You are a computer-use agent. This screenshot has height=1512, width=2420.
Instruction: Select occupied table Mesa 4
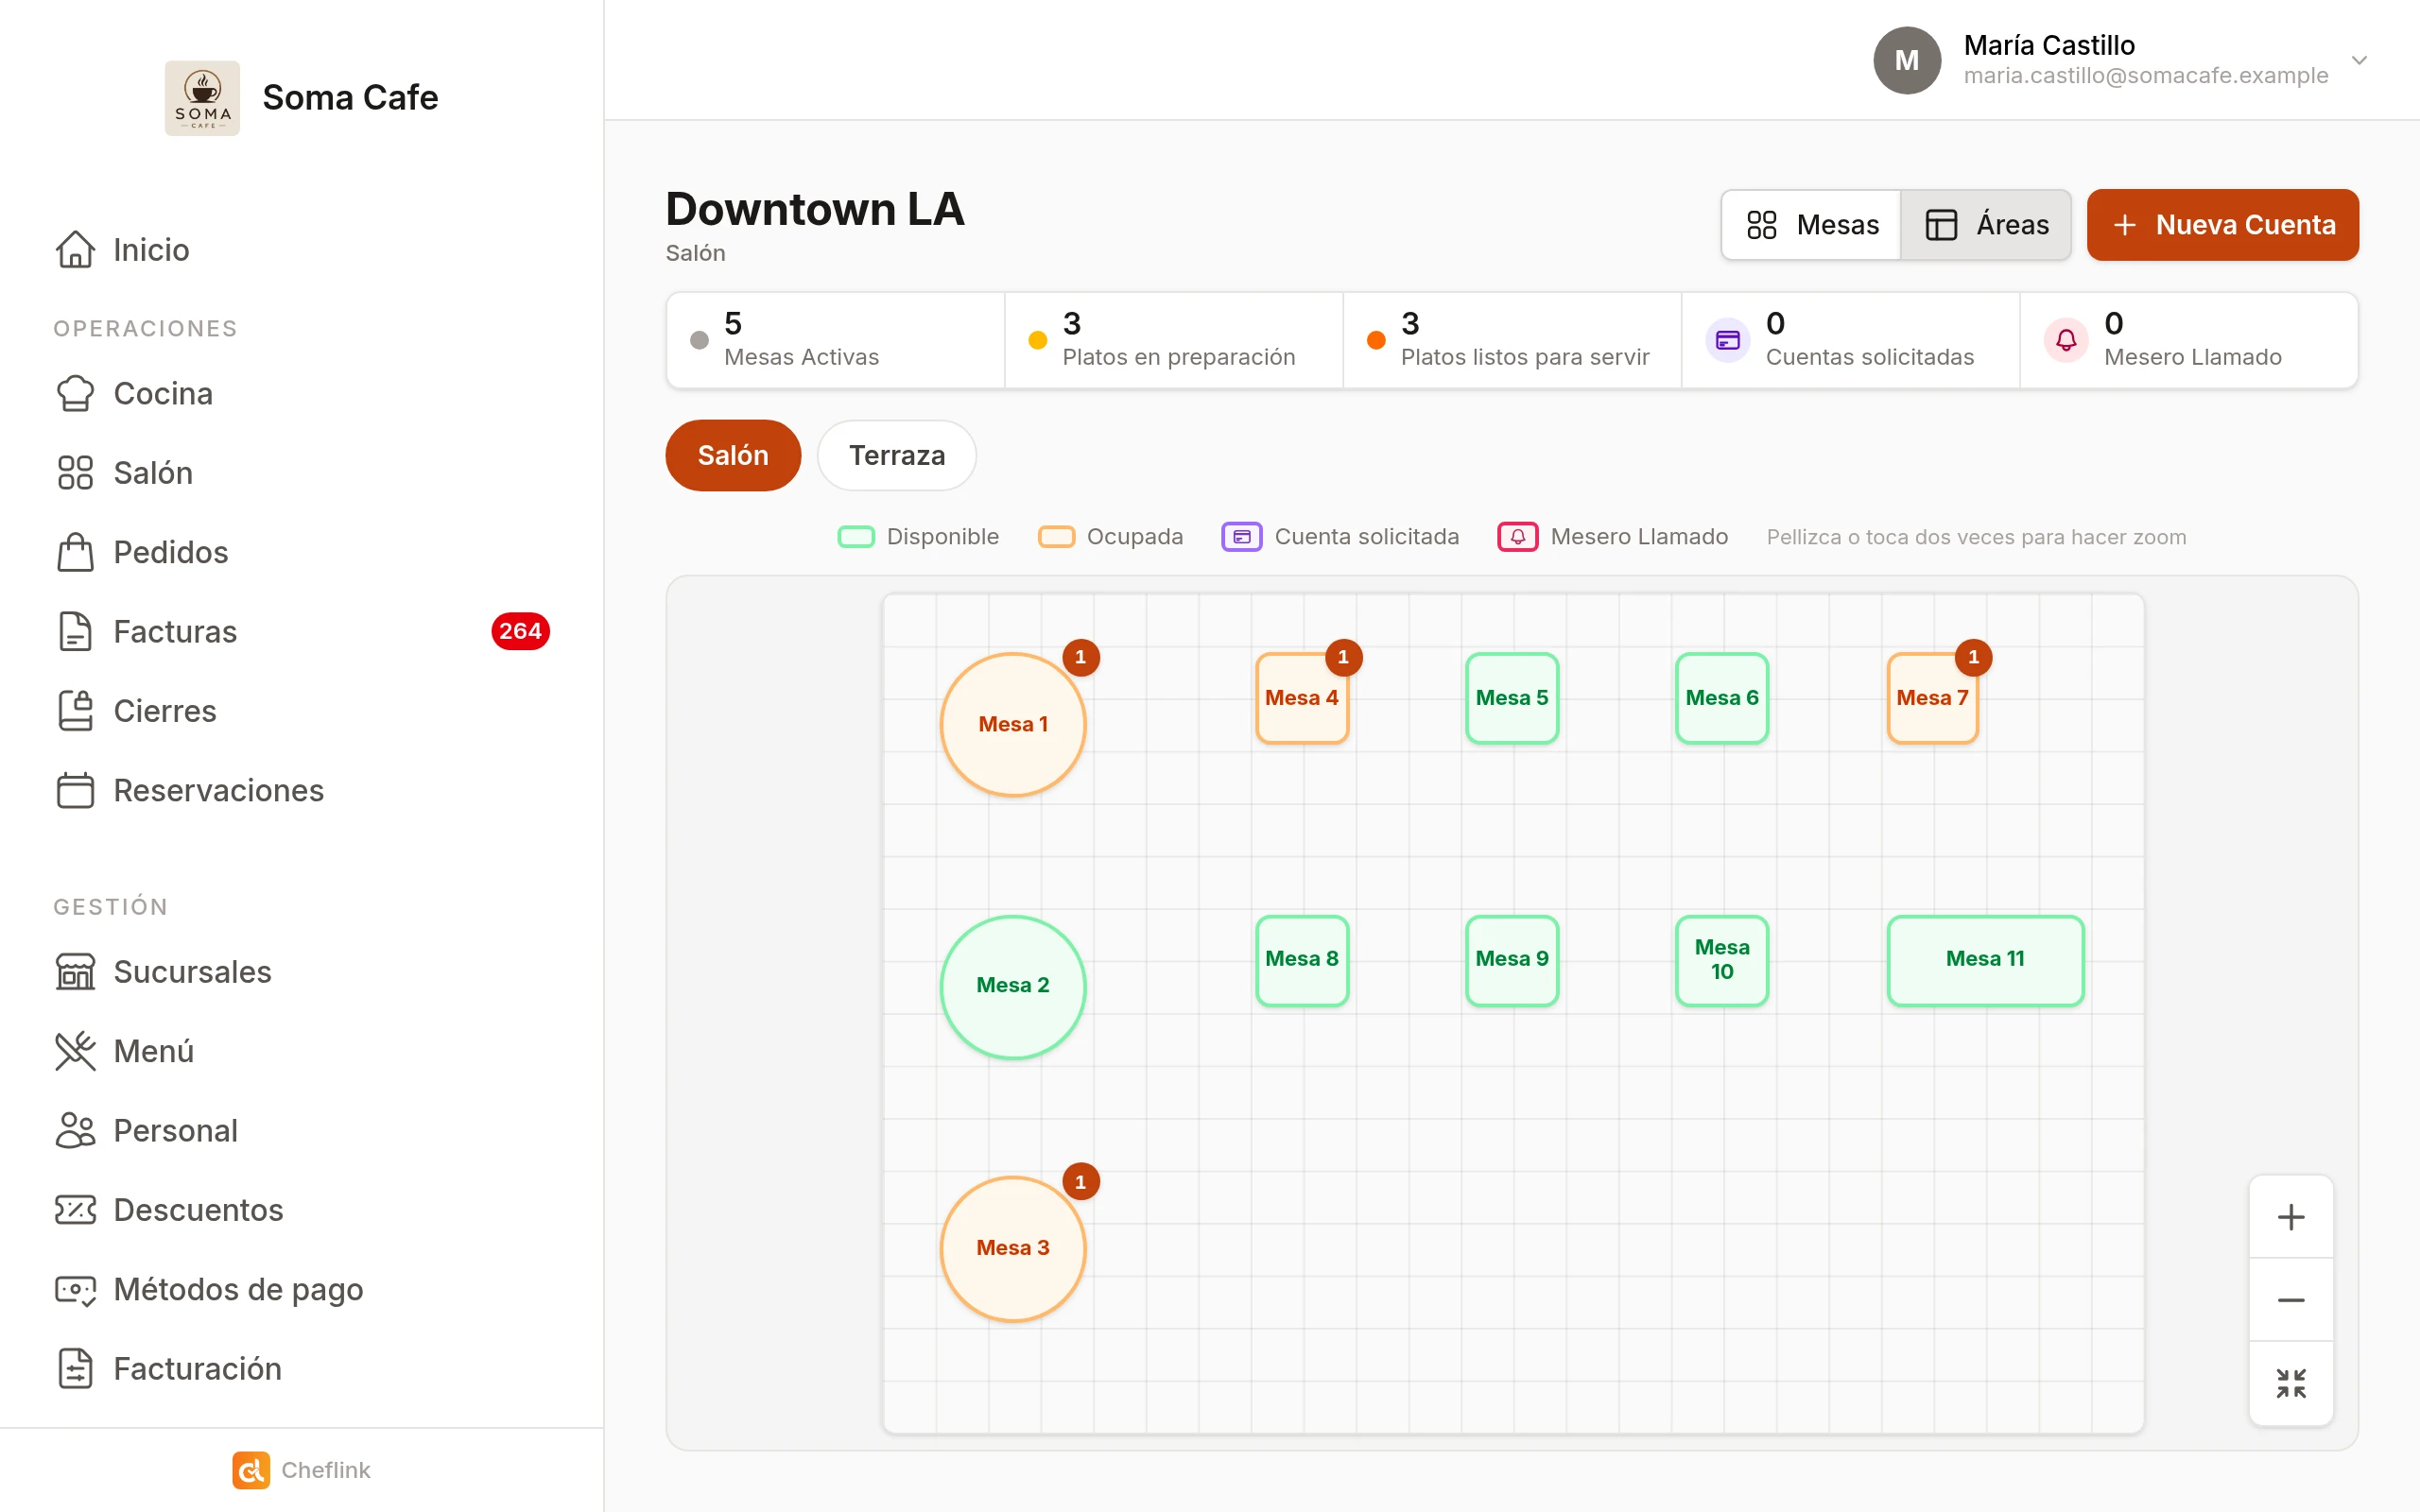pyautogui.click(x=1302, y=698)
